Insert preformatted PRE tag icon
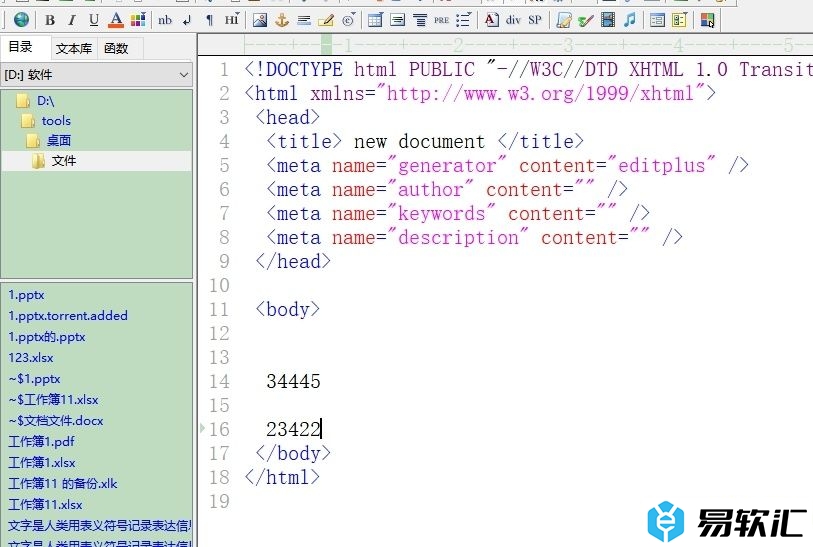 click(441, 20)
